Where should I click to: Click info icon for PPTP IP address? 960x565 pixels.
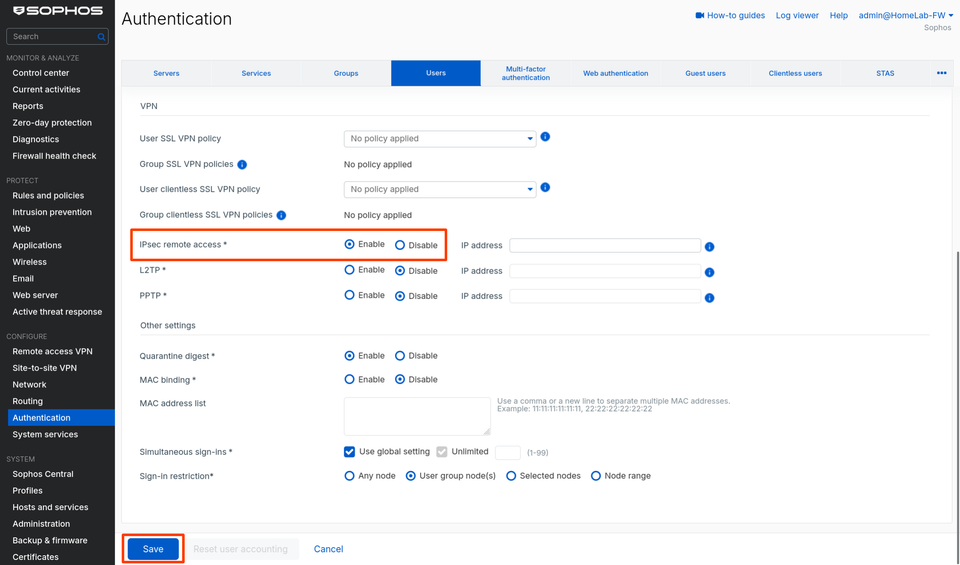click(709, 298)
